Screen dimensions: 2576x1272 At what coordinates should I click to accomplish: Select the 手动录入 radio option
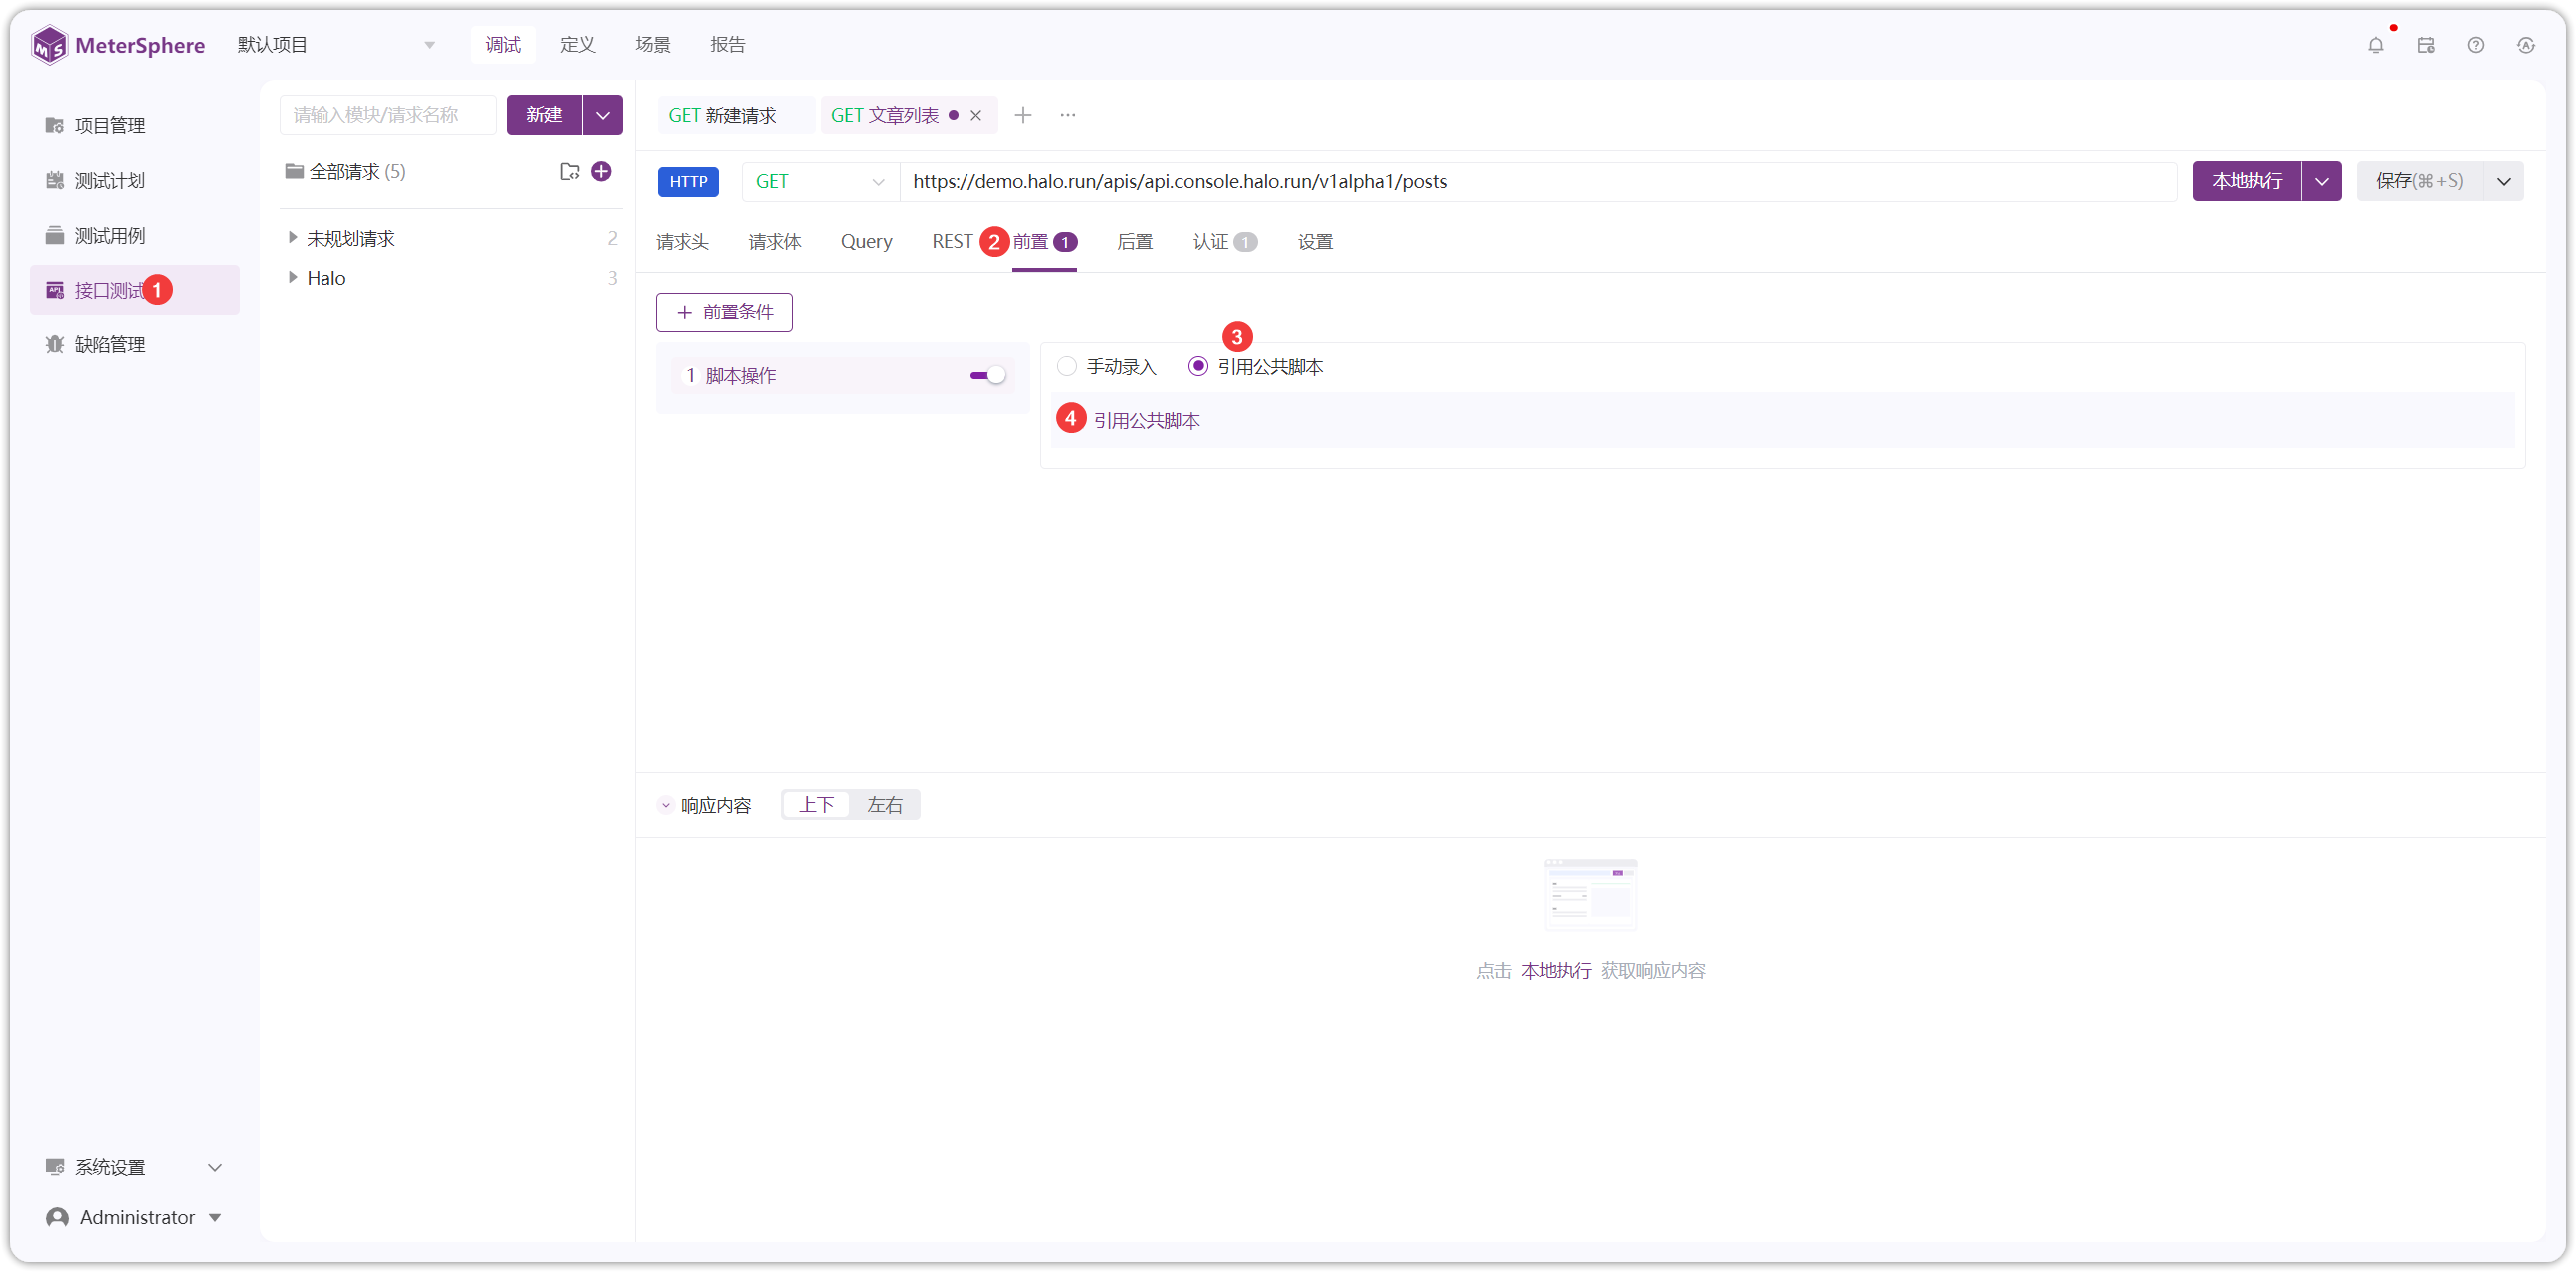point(1107,367)
